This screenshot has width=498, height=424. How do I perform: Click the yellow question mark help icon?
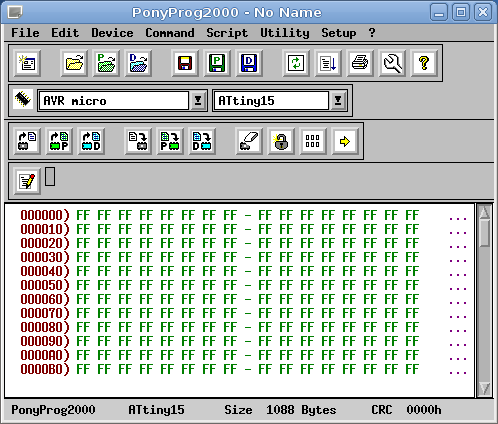(424, 63)
